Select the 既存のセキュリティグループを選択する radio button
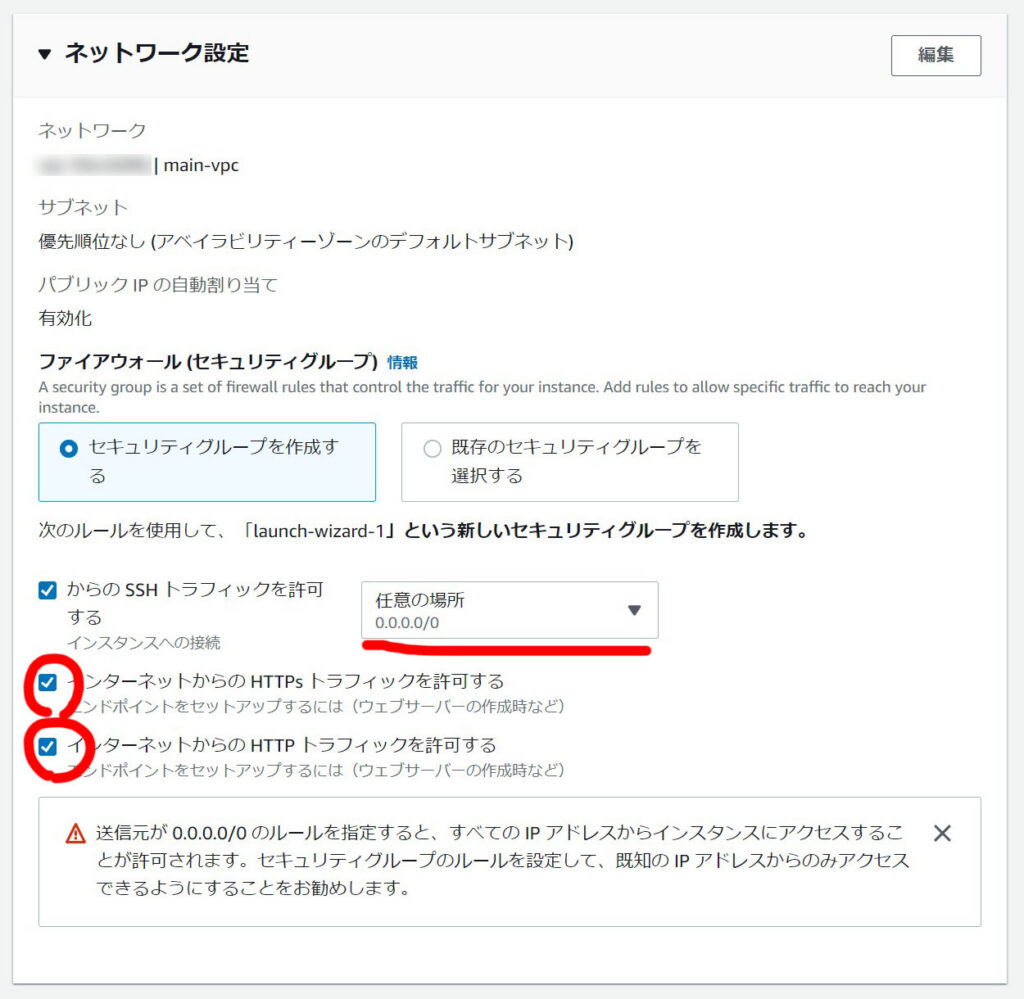The height and width of the screenshot is (999, 1024). coord(432,449)
